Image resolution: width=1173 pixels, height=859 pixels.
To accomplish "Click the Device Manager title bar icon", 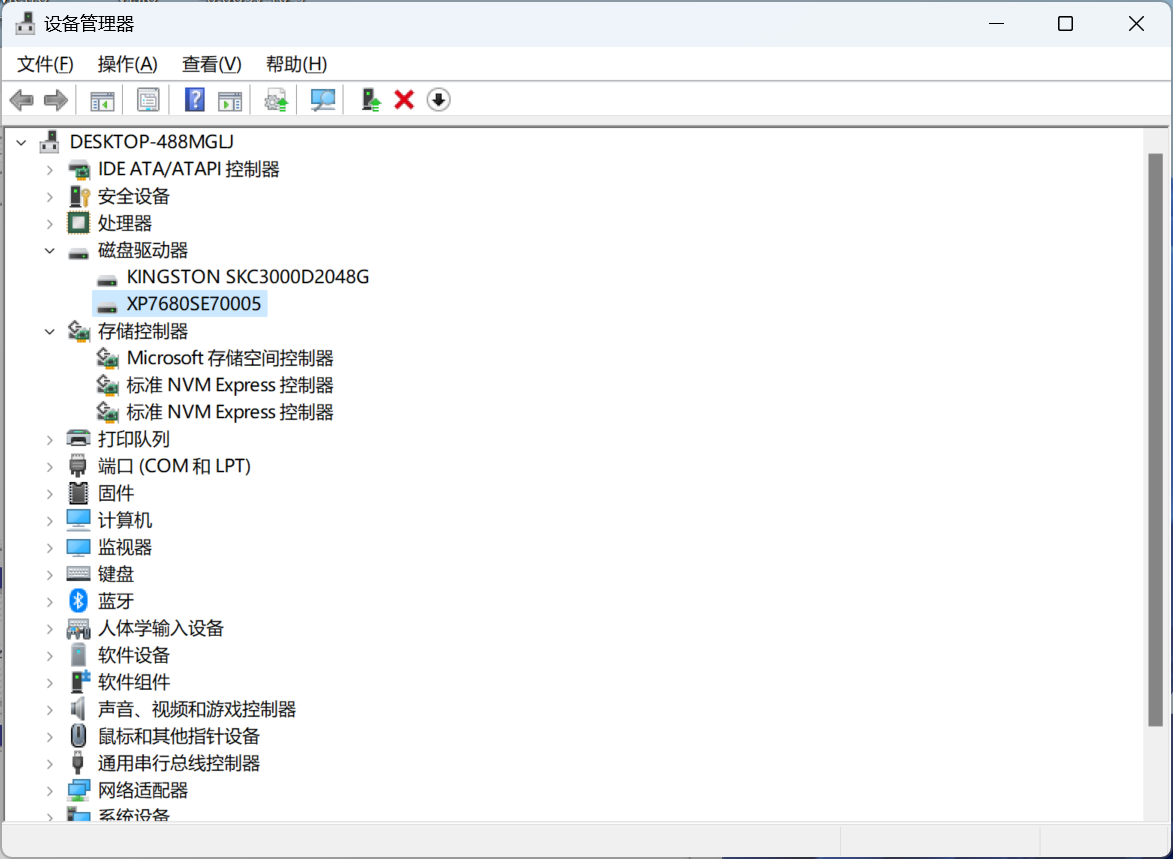I will point(25,23).
